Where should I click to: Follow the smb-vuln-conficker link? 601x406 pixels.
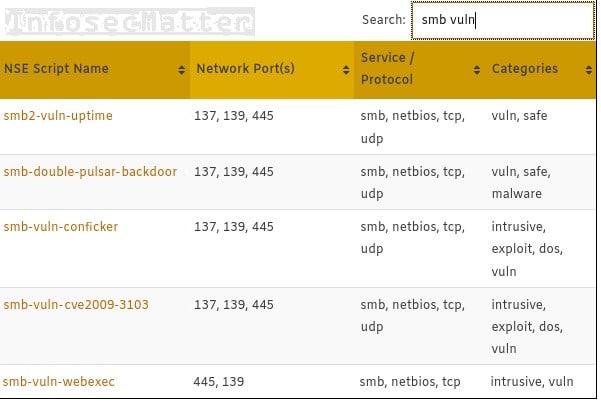(60, 227)
